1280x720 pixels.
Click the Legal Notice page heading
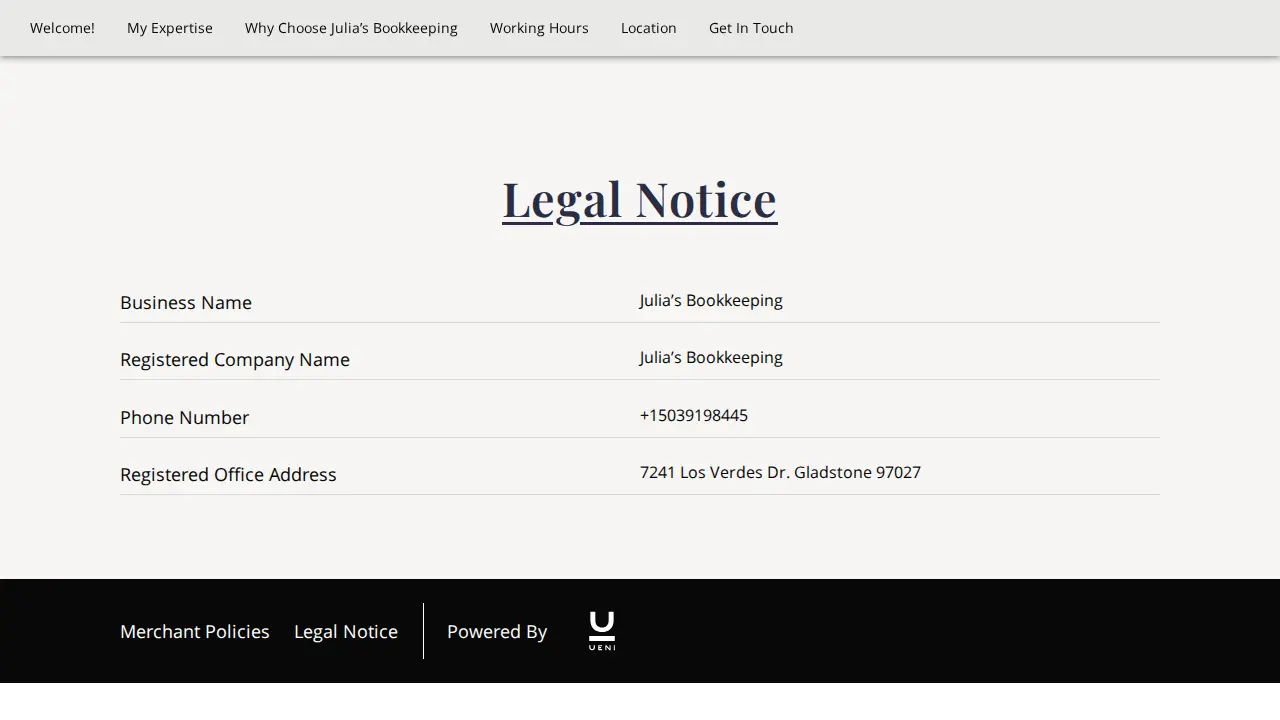point(640,199)
